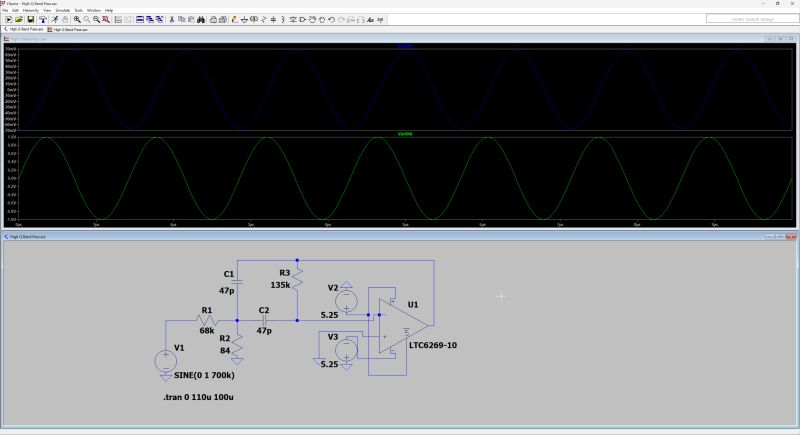Click the Print icon in the toolbar
The height and width of the screenshot is (435, 800).
[213, 19]
